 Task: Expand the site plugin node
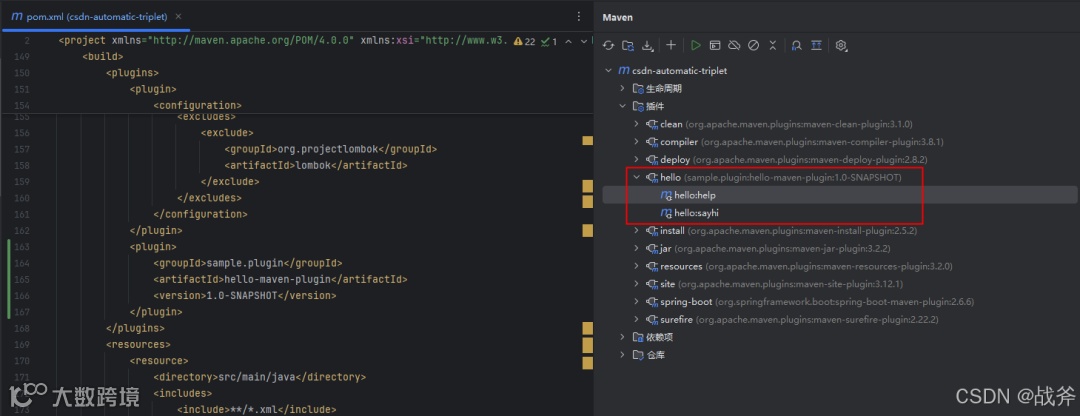[636, 284]
